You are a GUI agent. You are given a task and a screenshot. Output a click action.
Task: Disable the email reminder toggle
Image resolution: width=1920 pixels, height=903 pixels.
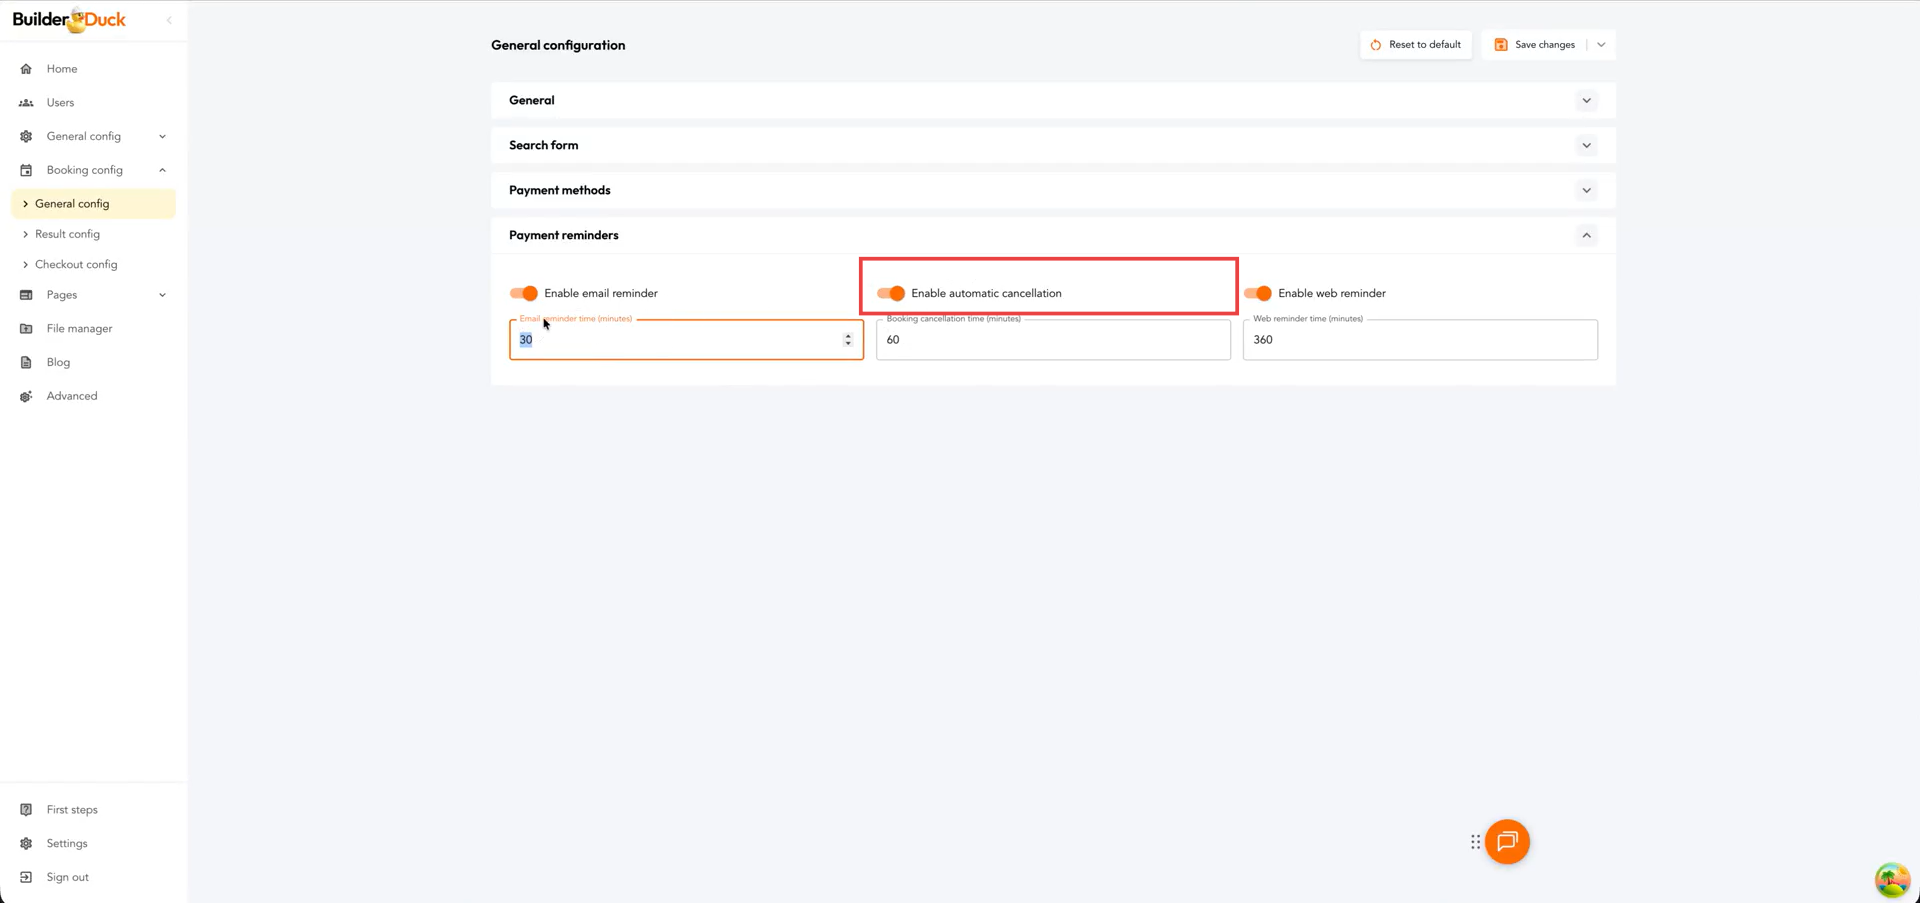point(524,293)
